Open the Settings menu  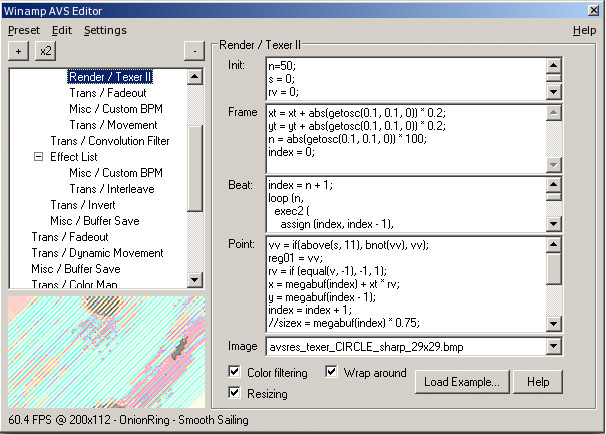[x=105, y=30]
